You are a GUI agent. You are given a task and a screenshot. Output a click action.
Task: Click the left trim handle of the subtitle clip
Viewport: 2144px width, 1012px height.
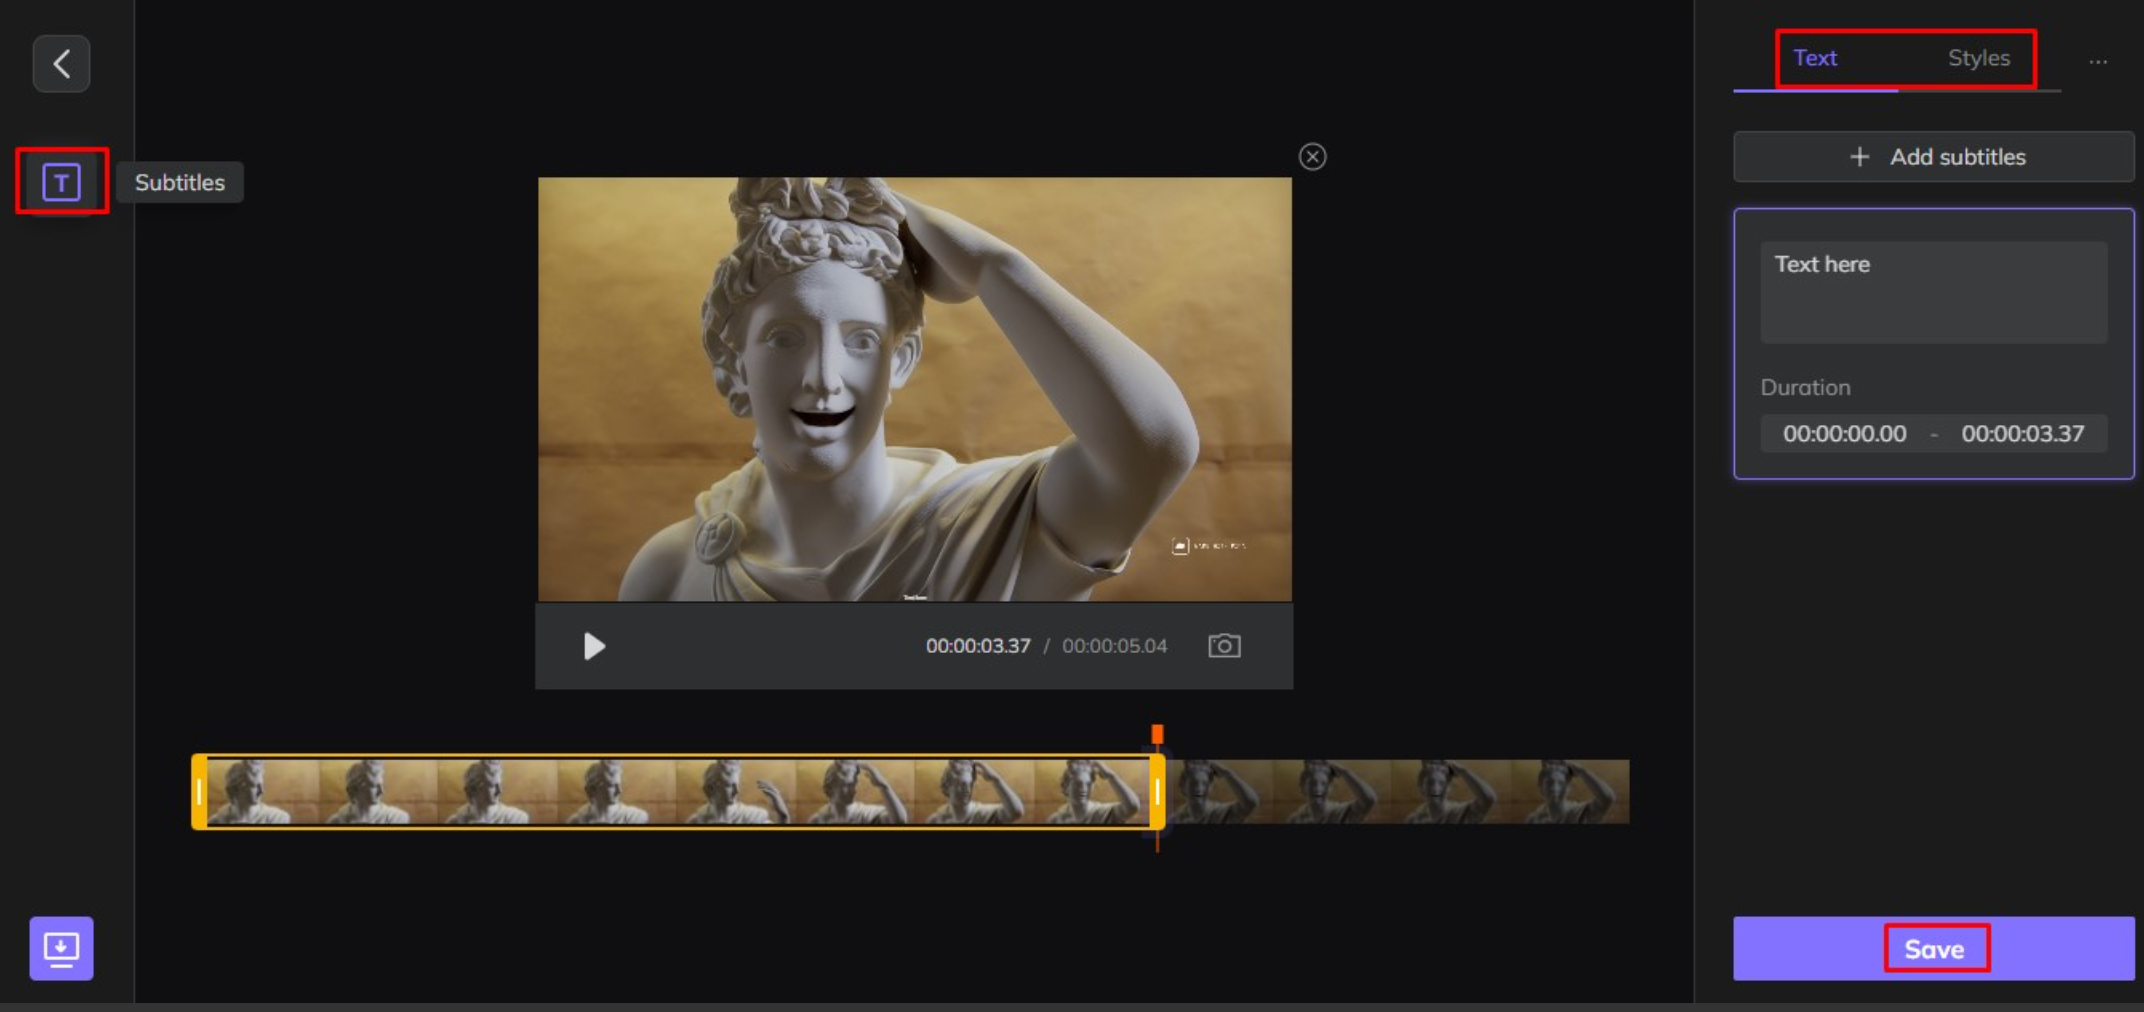click(x=200, y=792)
